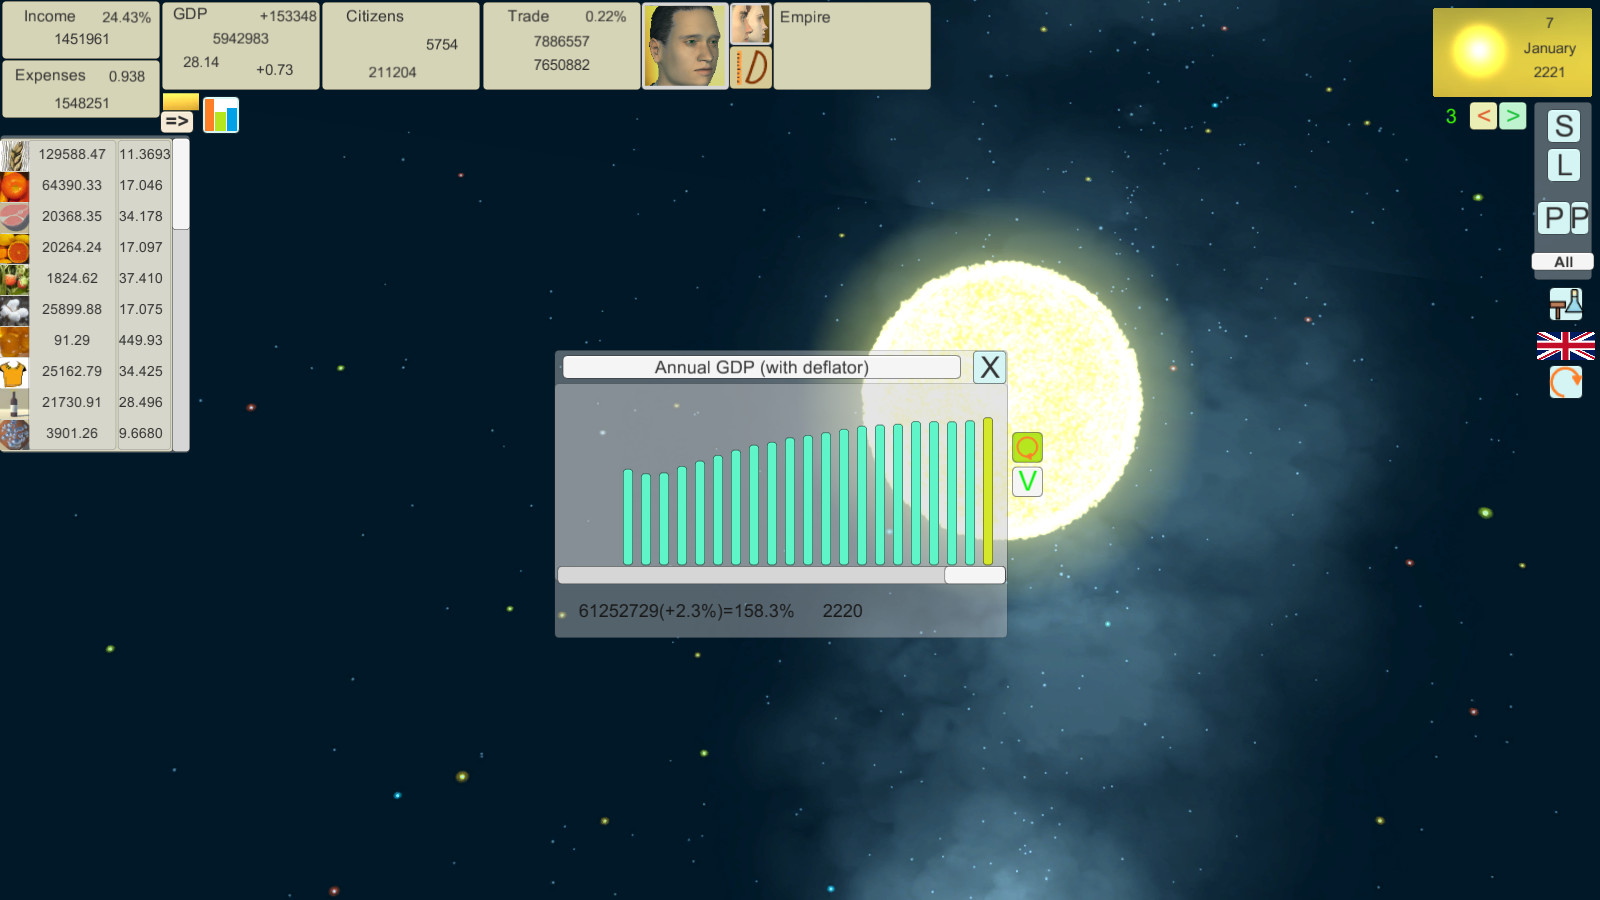
Task: Click the orange circular refresh arrow icon
Action: 1565,382
